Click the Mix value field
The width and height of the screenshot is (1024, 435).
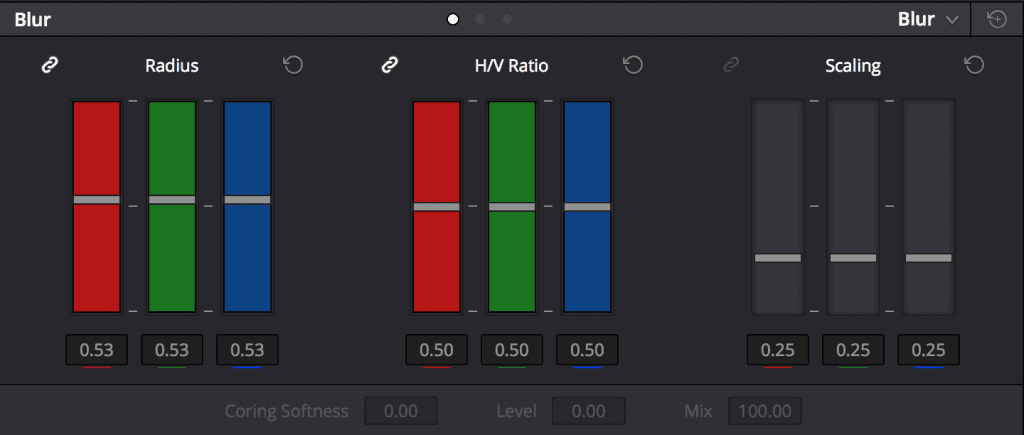tap(765, 411)
